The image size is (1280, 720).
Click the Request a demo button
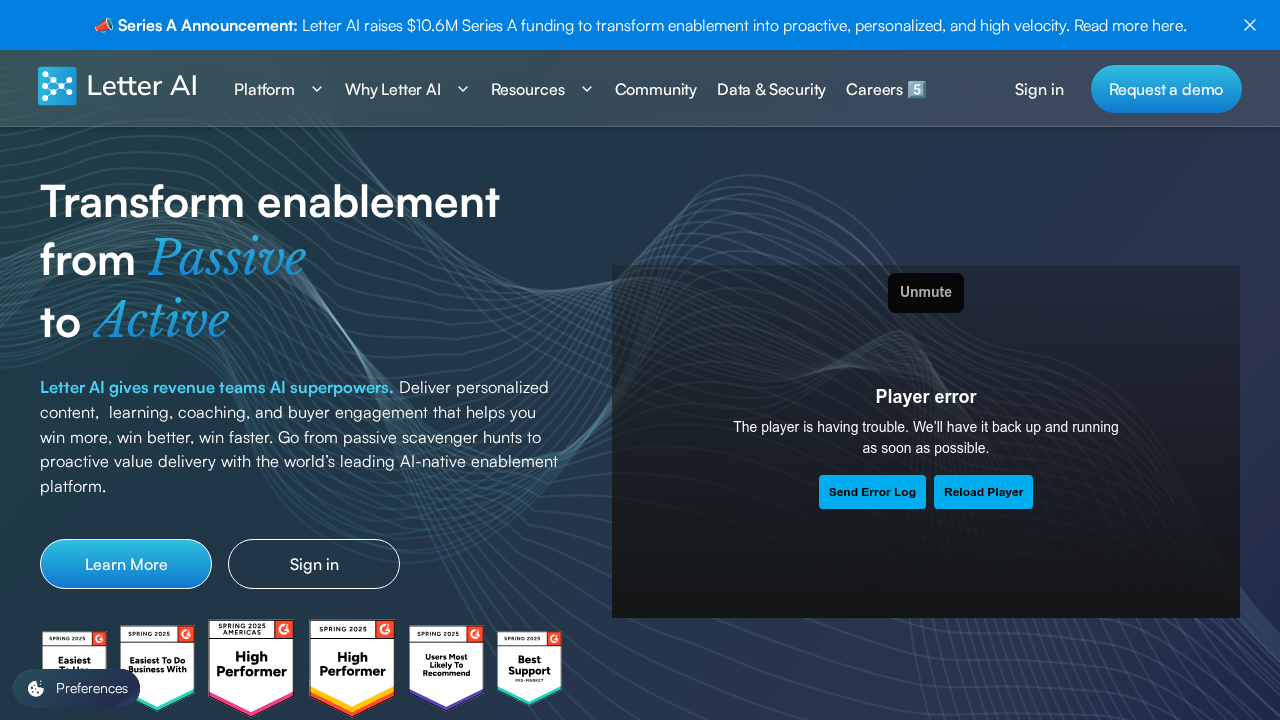1165,89
